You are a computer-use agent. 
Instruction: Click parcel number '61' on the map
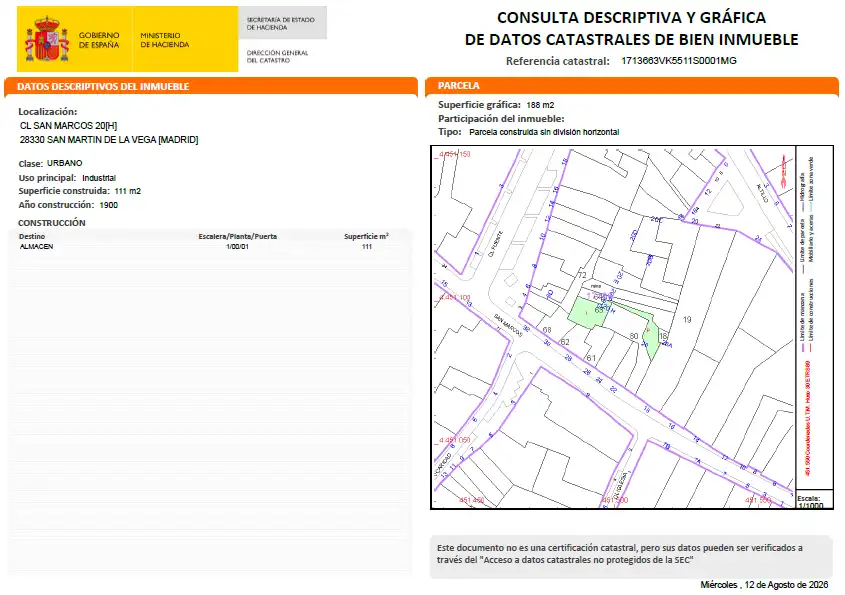pos(591,358)
